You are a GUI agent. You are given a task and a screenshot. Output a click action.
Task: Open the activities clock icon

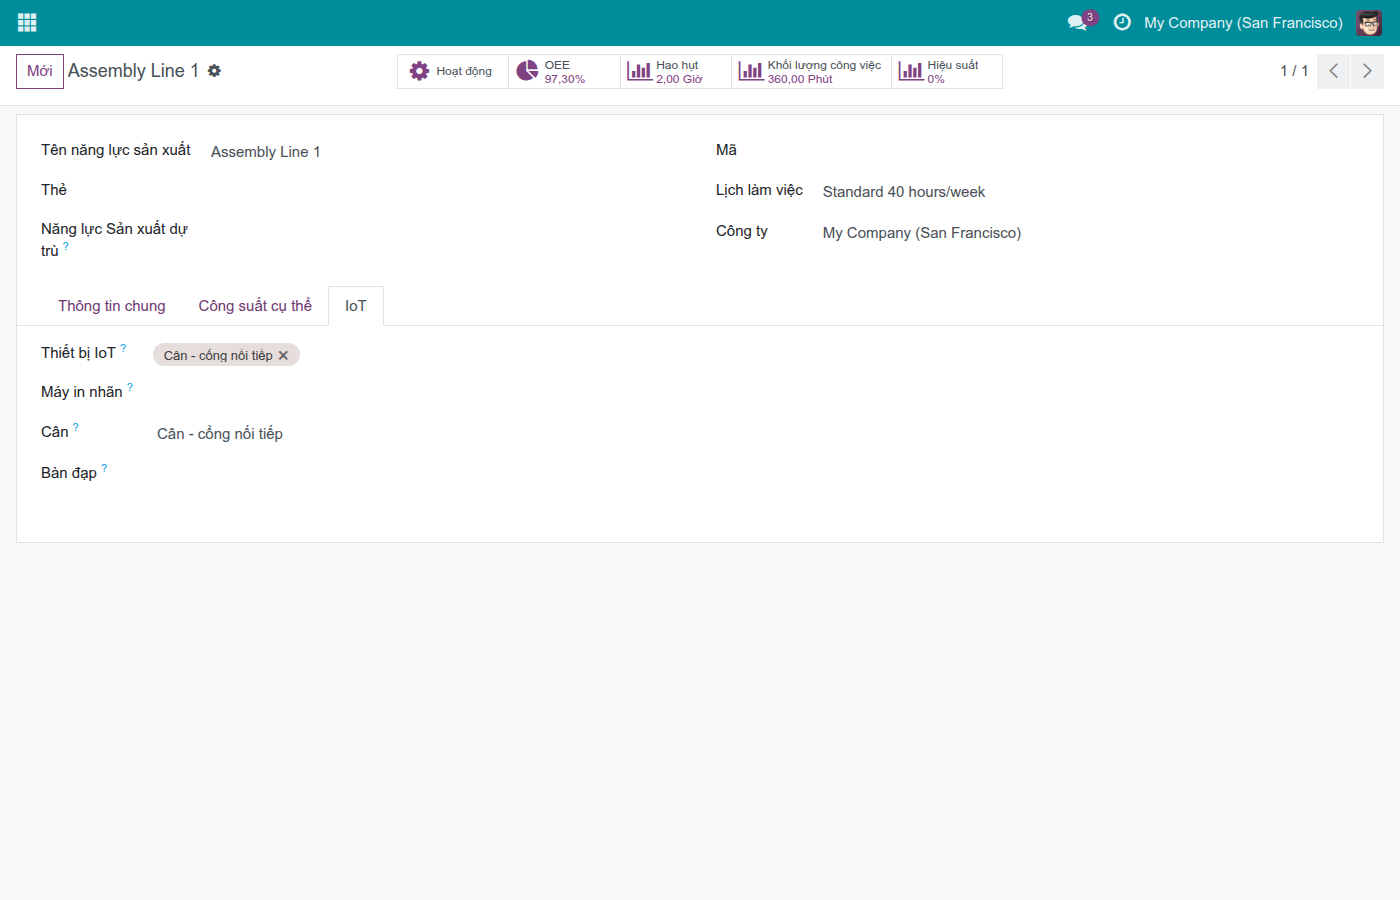pyautogui.click(x=1122, y=22)
